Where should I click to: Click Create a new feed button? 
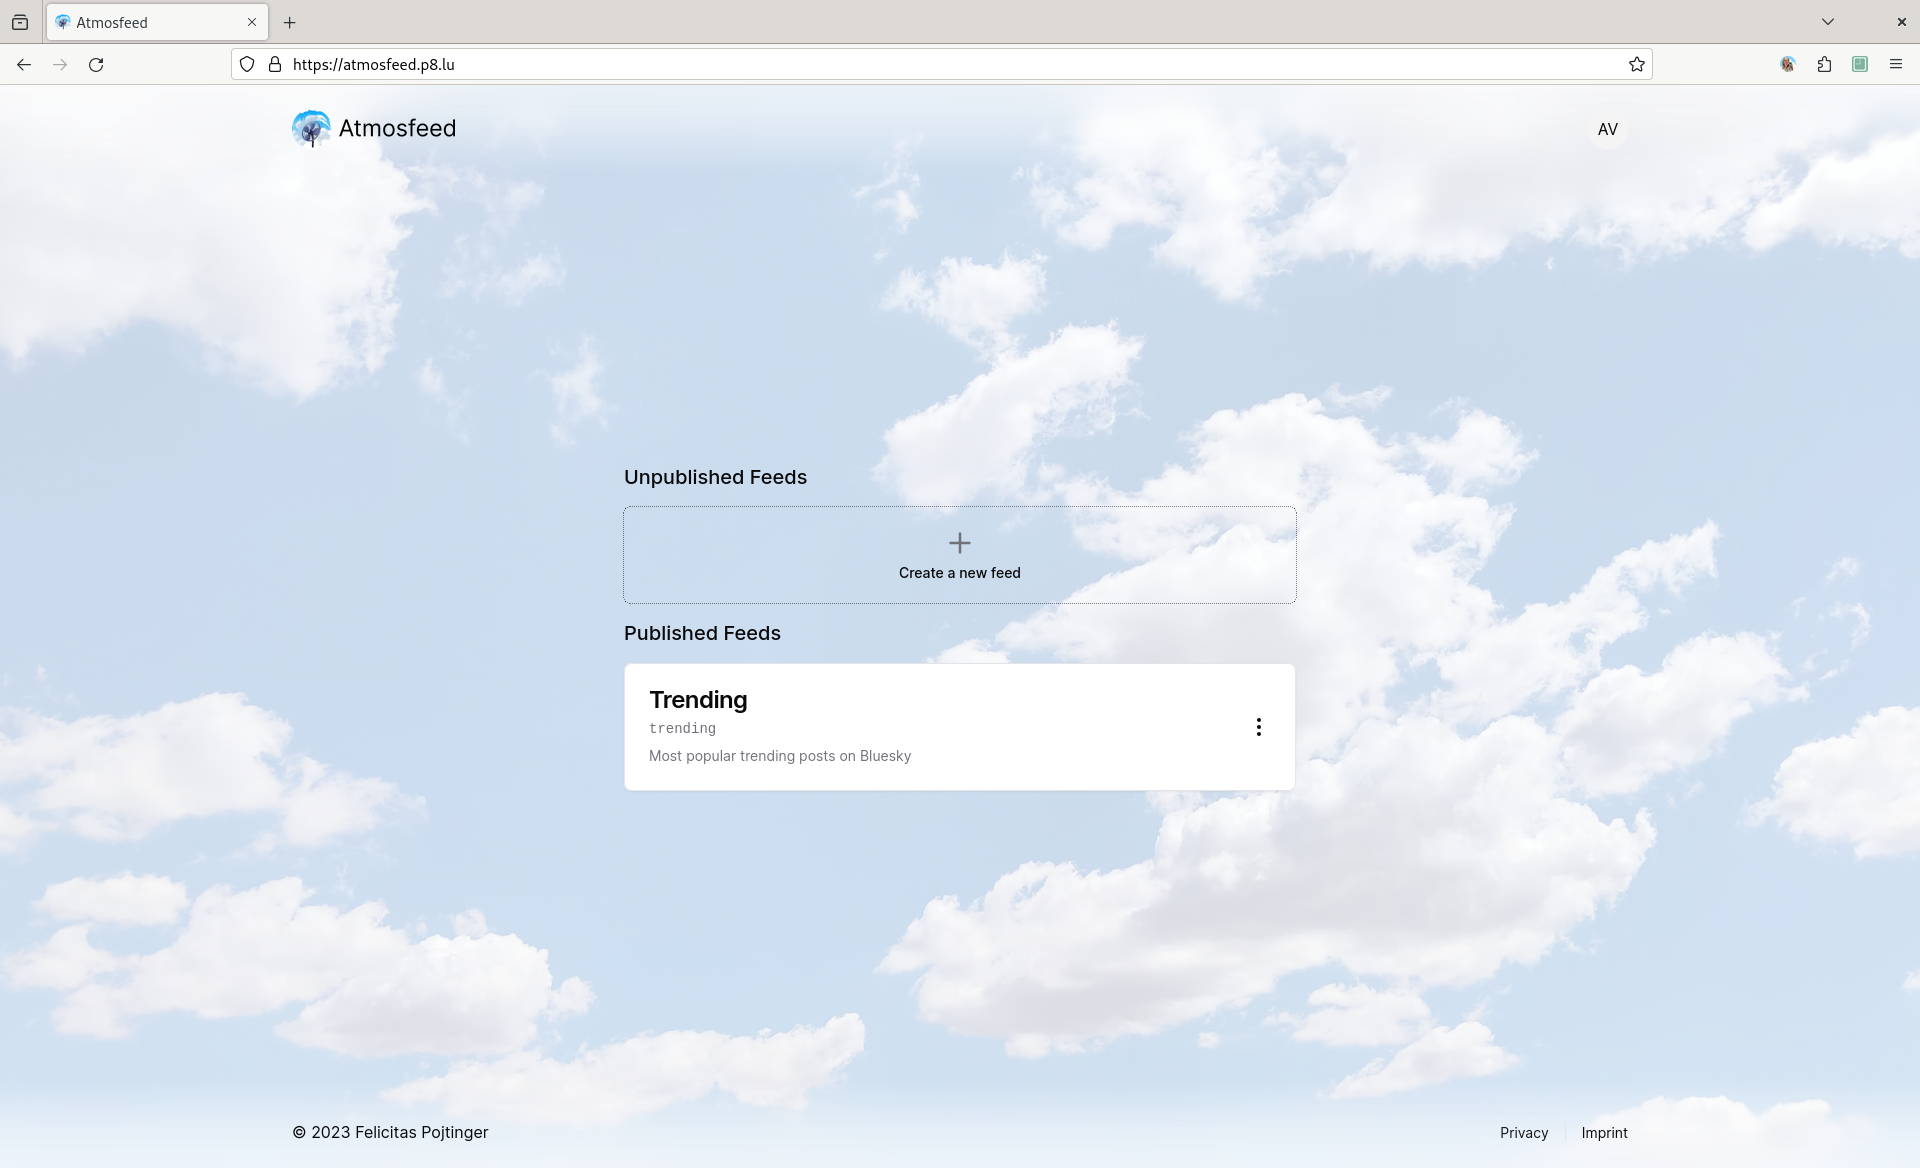(x=960, y=555)
